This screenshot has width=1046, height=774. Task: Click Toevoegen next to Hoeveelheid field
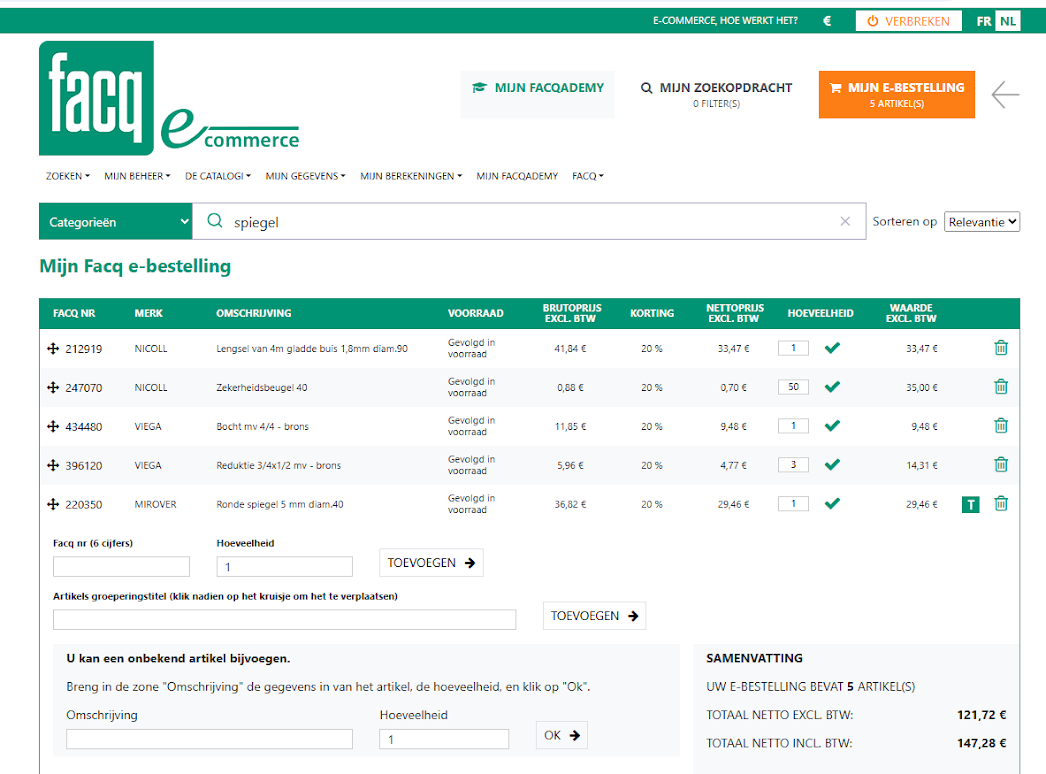coord(431,563)
